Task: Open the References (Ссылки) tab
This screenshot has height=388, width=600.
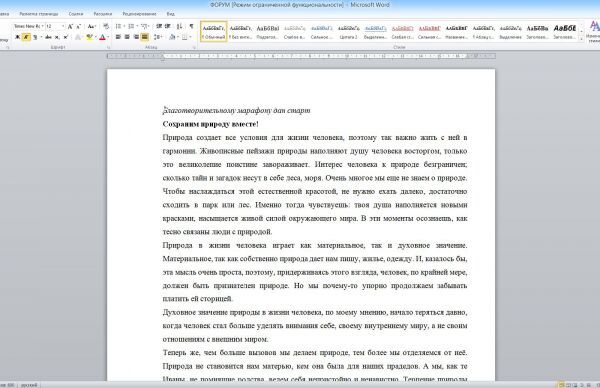Action: (76, 14)
